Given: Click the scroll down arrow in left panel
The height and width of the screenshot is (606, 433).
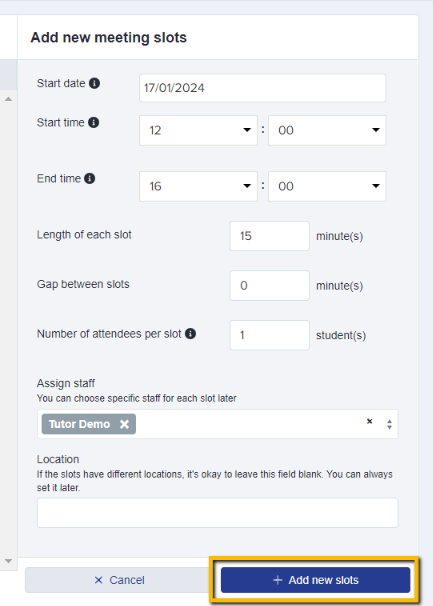Looking at the screenshot, I should pyautogui.click(x=9, y=561).
